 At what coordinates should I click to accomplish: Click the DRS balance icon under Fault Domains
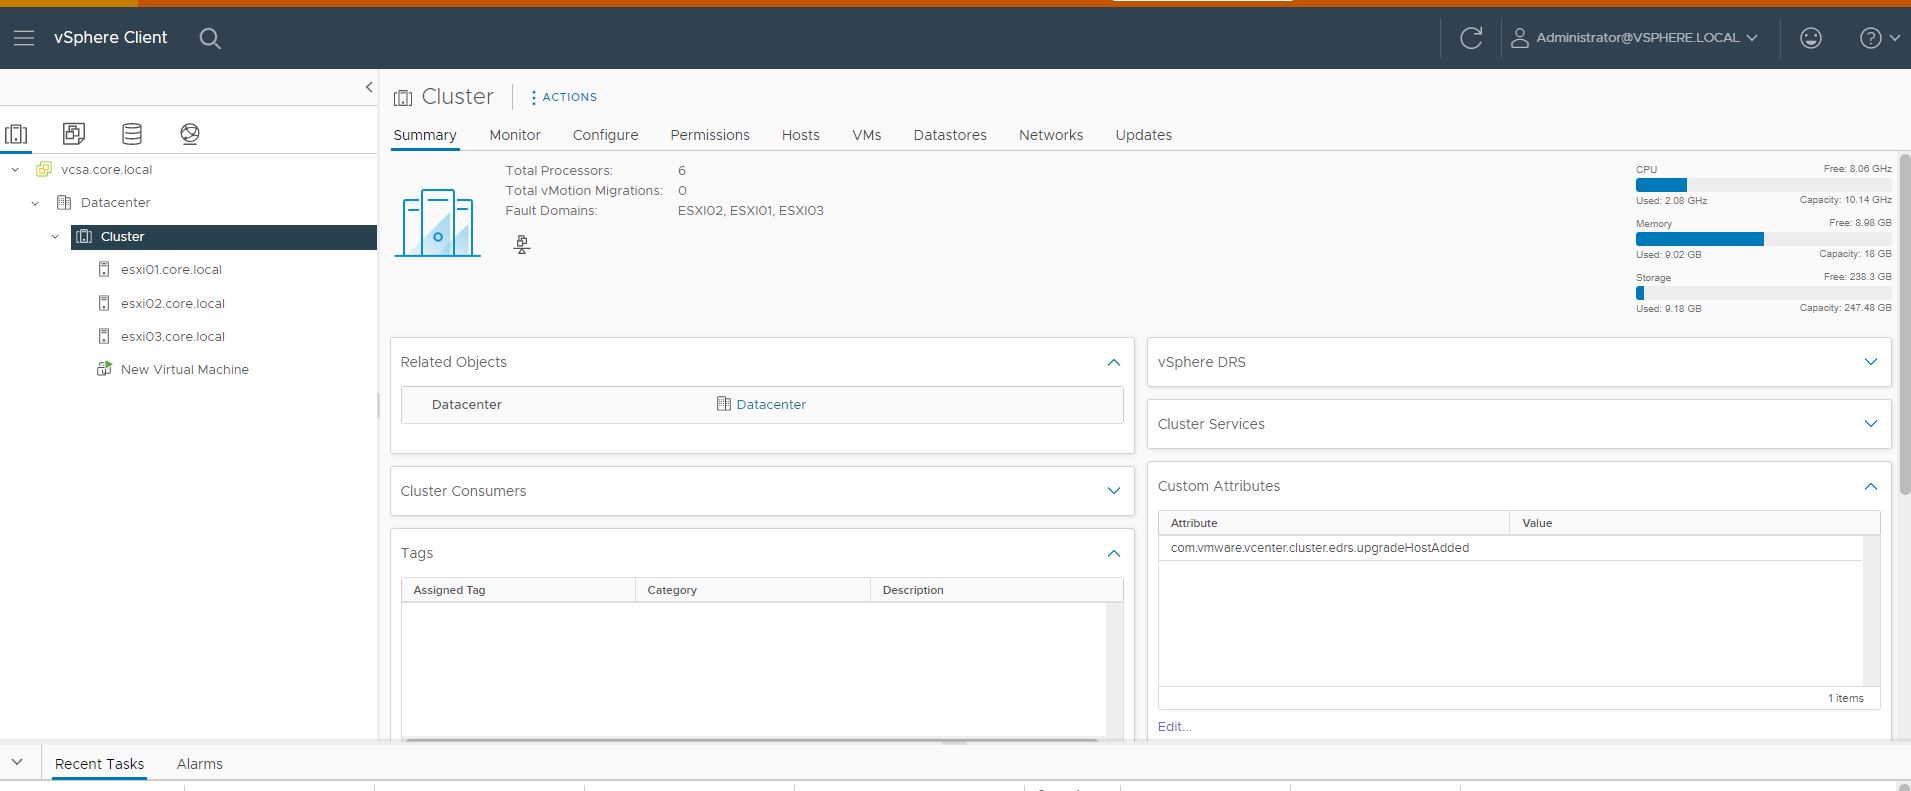tap(522, 244)
